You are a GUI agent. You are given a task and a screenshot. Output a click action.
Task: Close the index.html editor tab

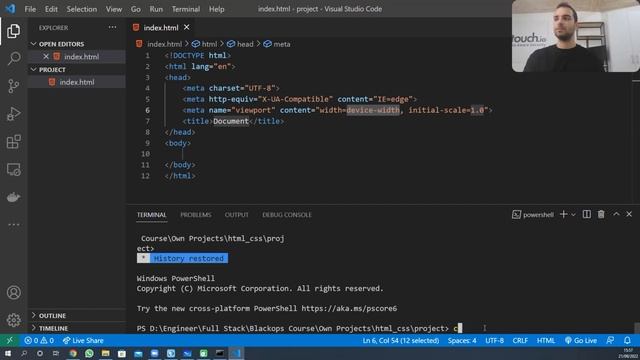(187, 27)
